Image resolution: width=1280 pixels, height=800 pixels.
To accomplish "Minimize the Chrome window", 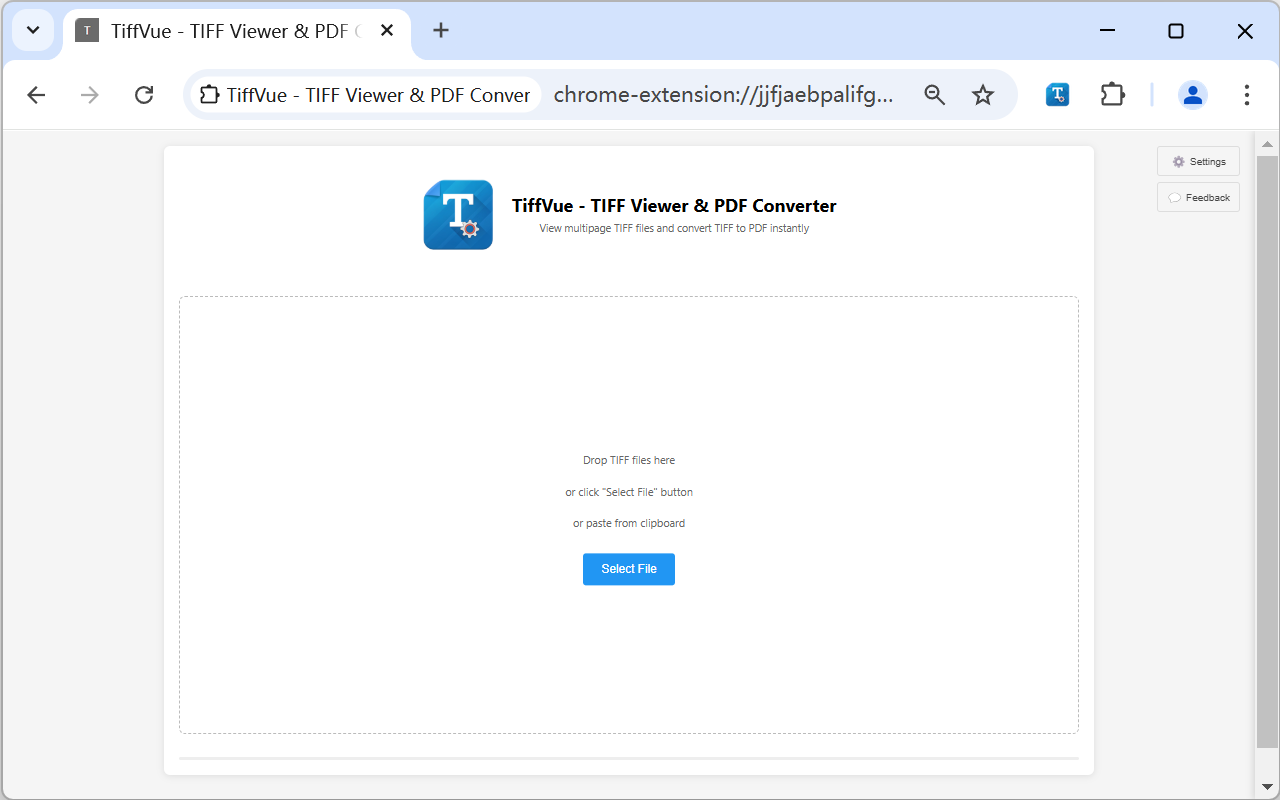I will (x=1107, y=31).
